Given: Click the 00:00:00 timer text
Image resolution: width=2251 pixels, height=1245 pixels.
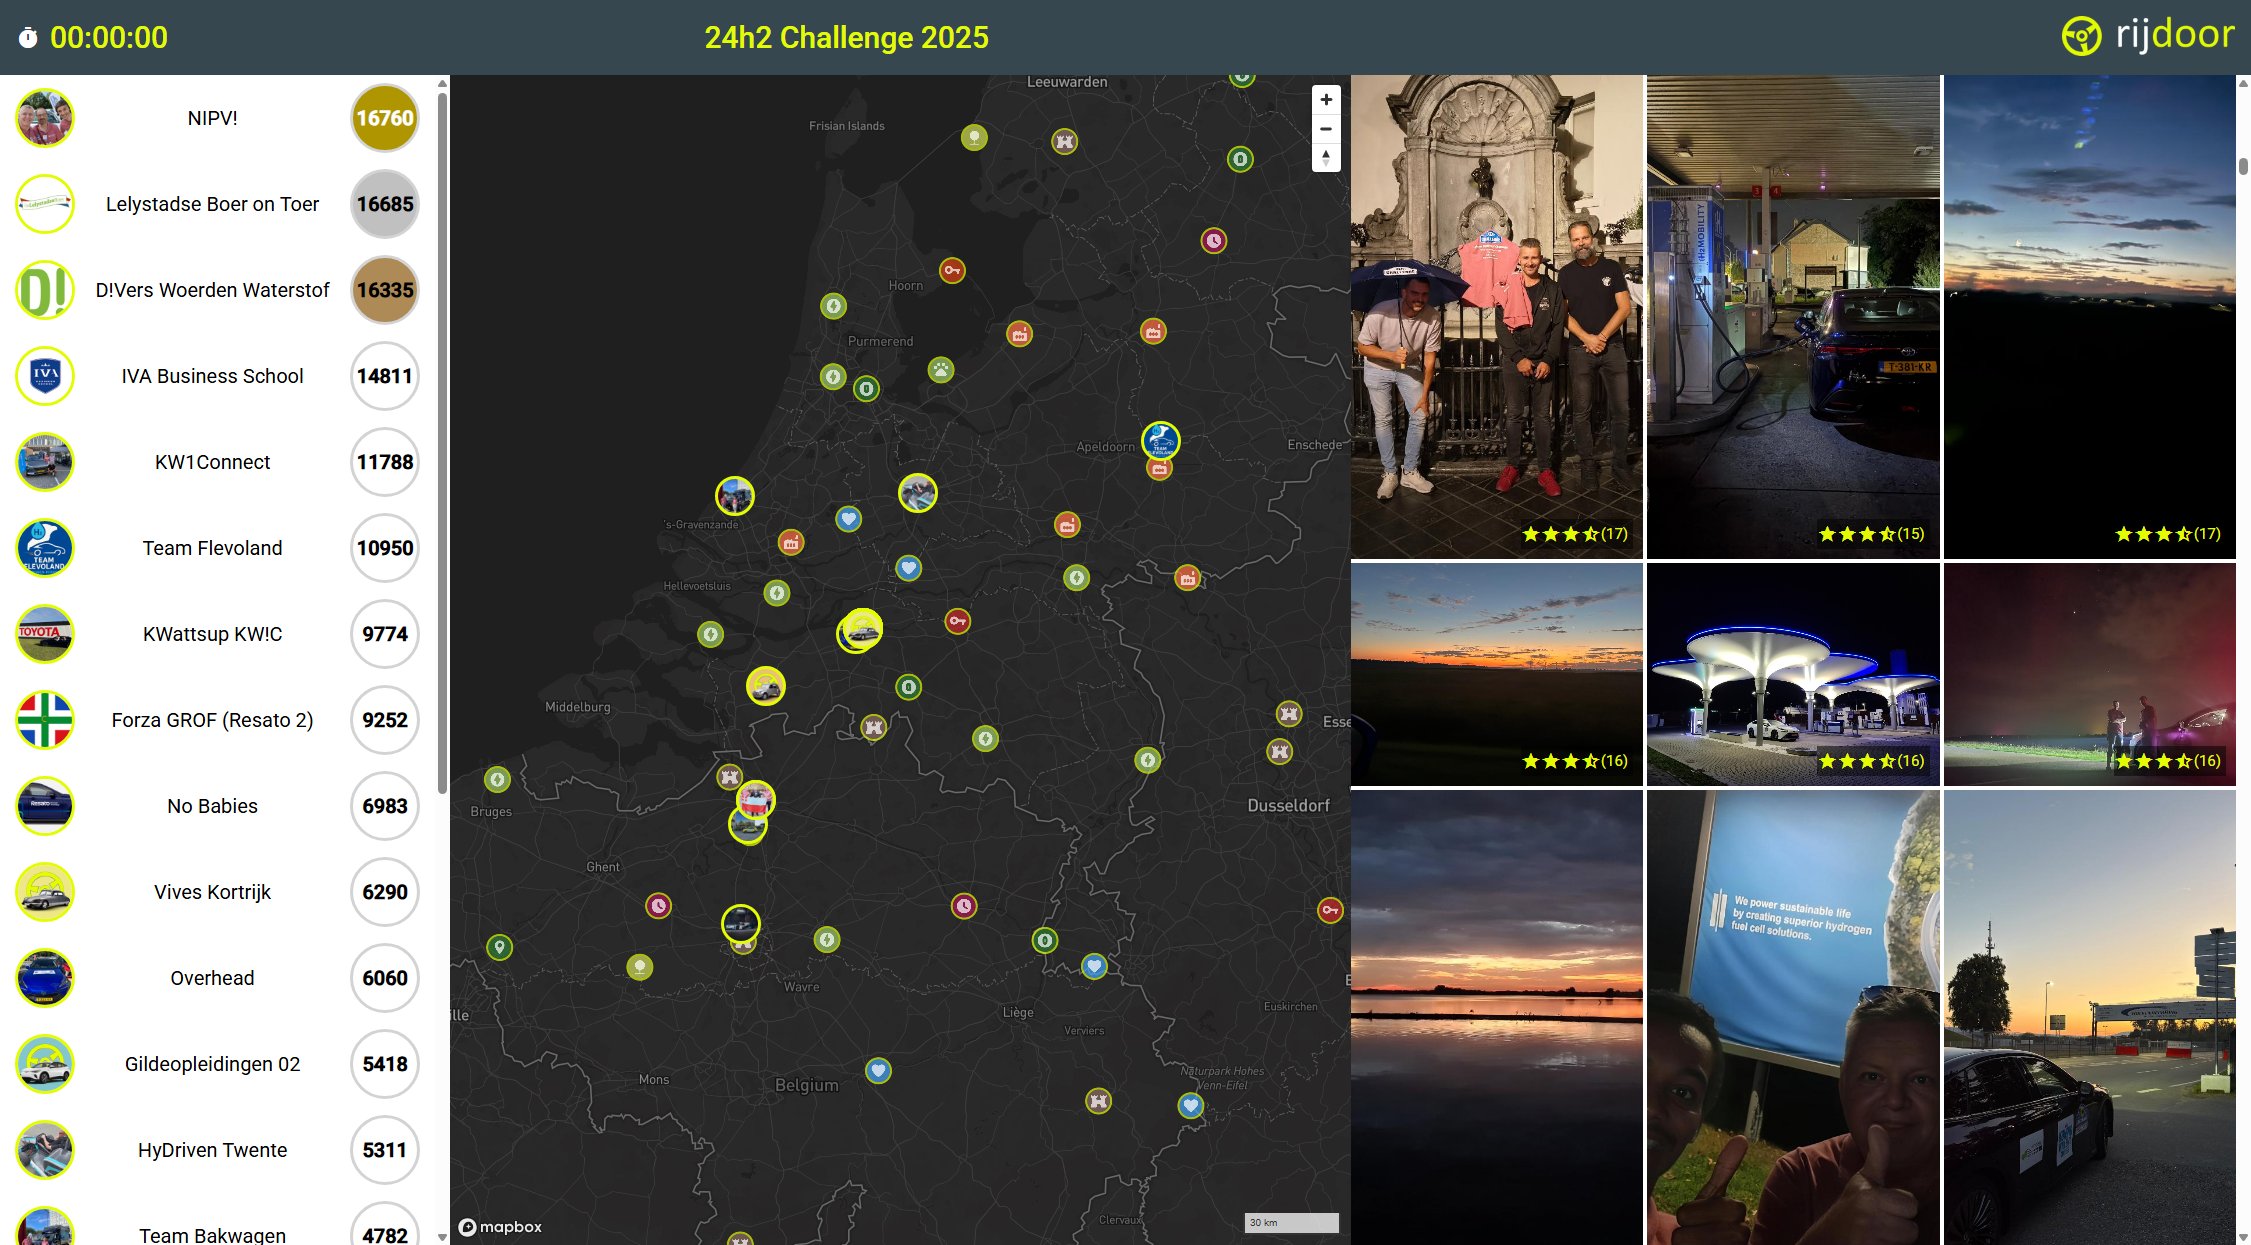Looking at the screenshot, I should (109, 37).
